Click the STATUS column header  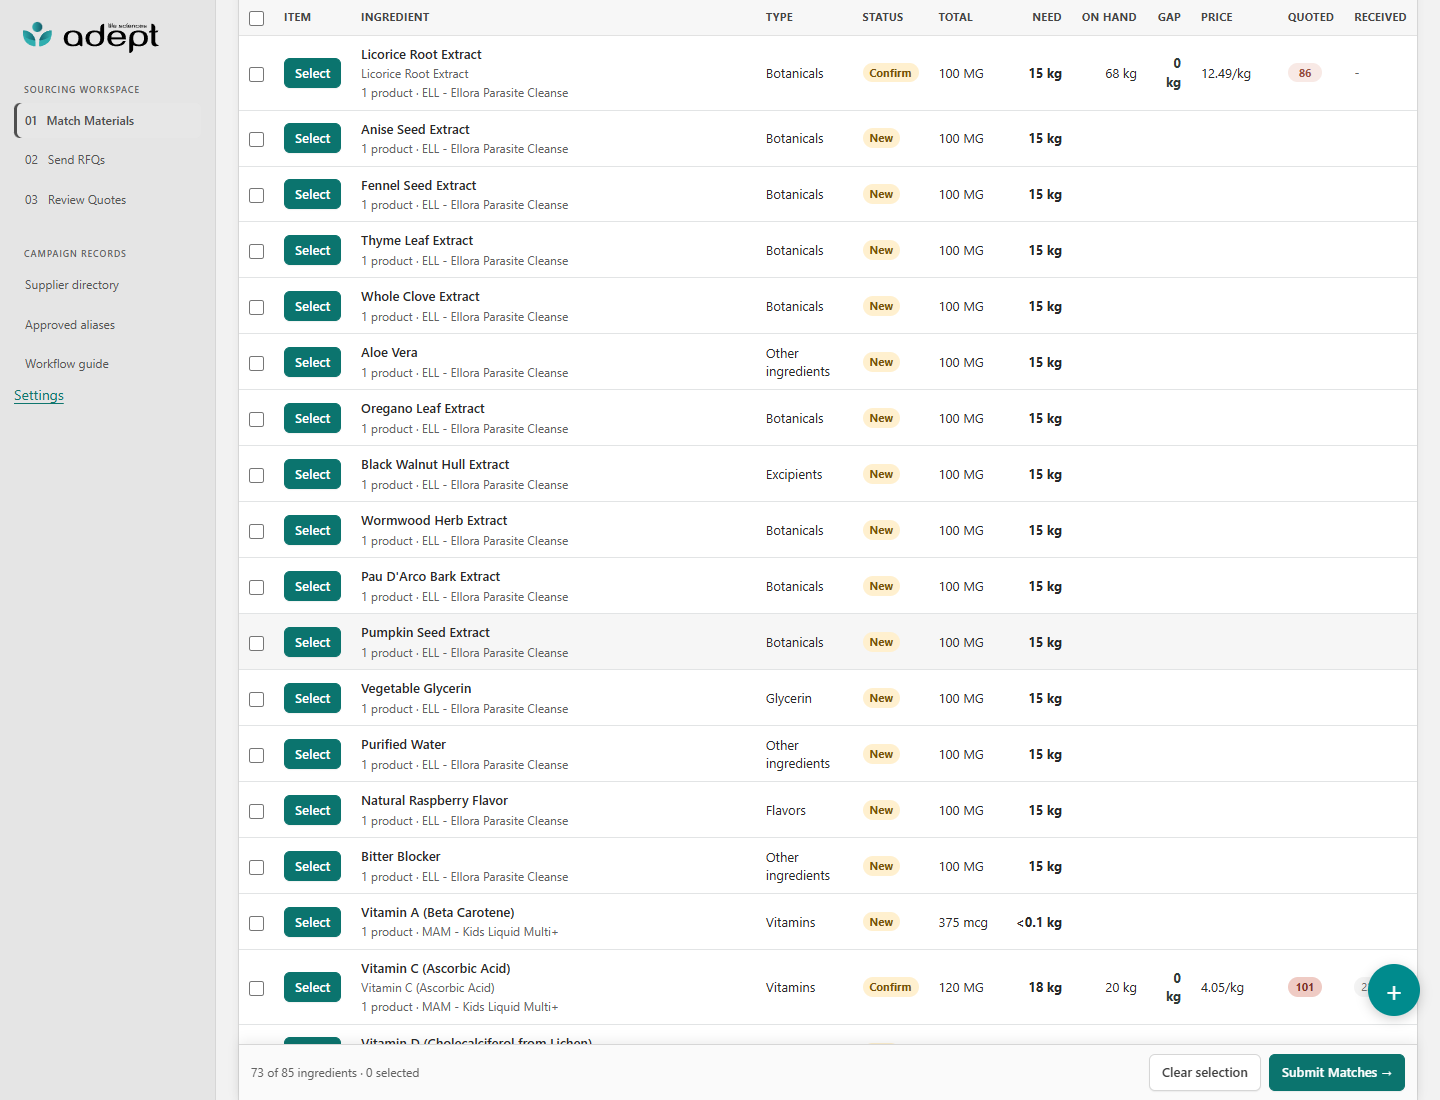pos(883,17)
